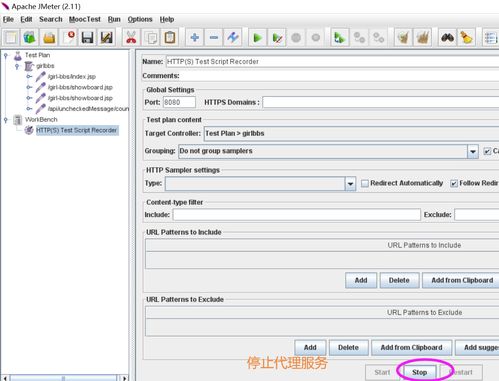Open the Run menu

click(114, 19)
